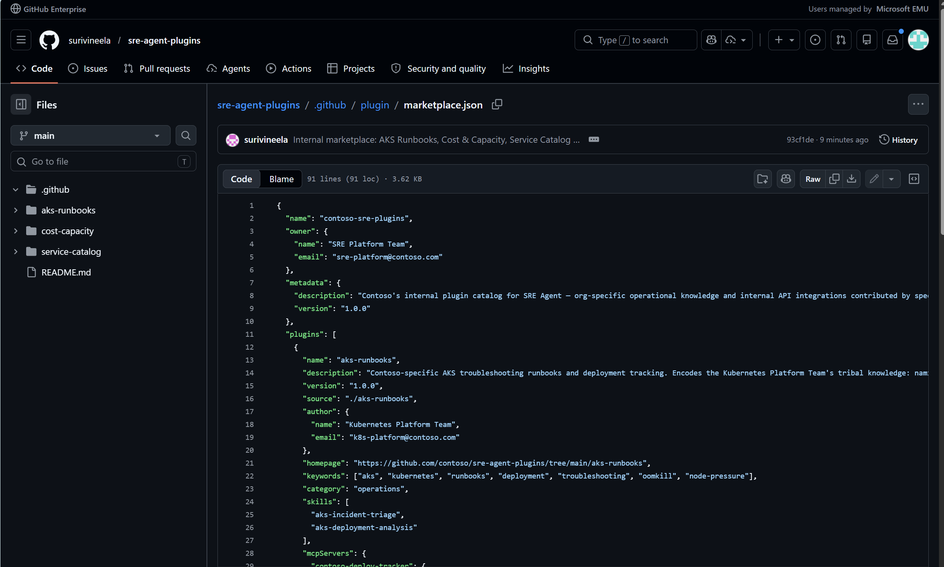Open the user profile avatar menu
Screen dimensions: 944x567
(x=918, y=40)
